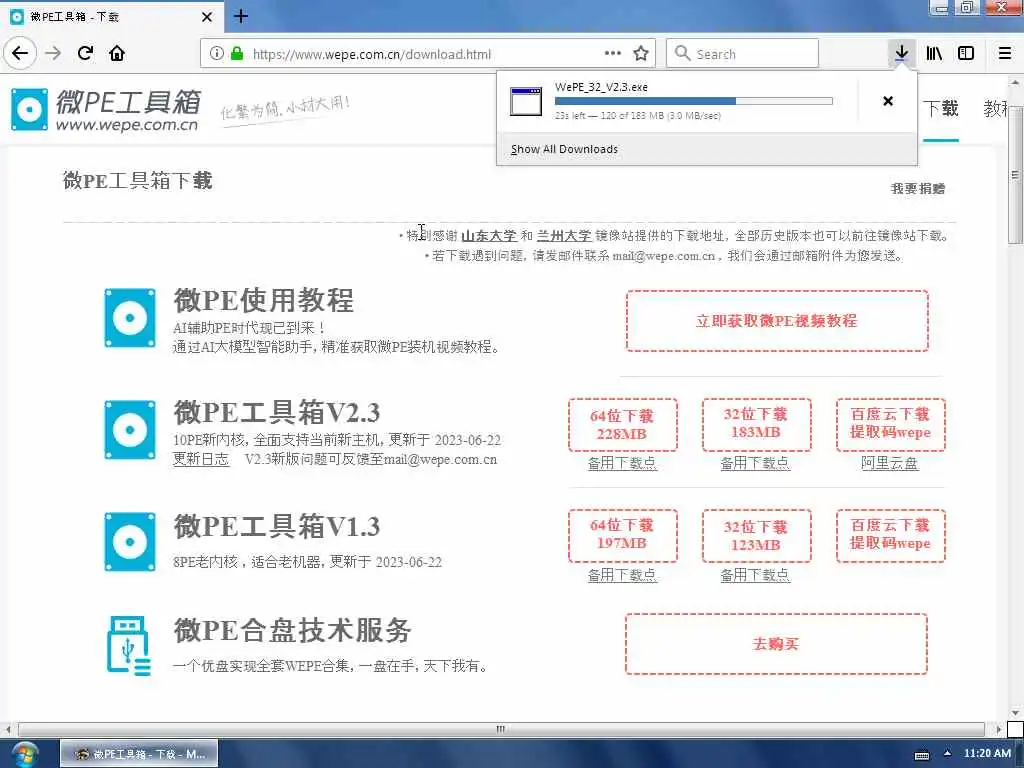Click the download progress bar

[x=694, y=101]
